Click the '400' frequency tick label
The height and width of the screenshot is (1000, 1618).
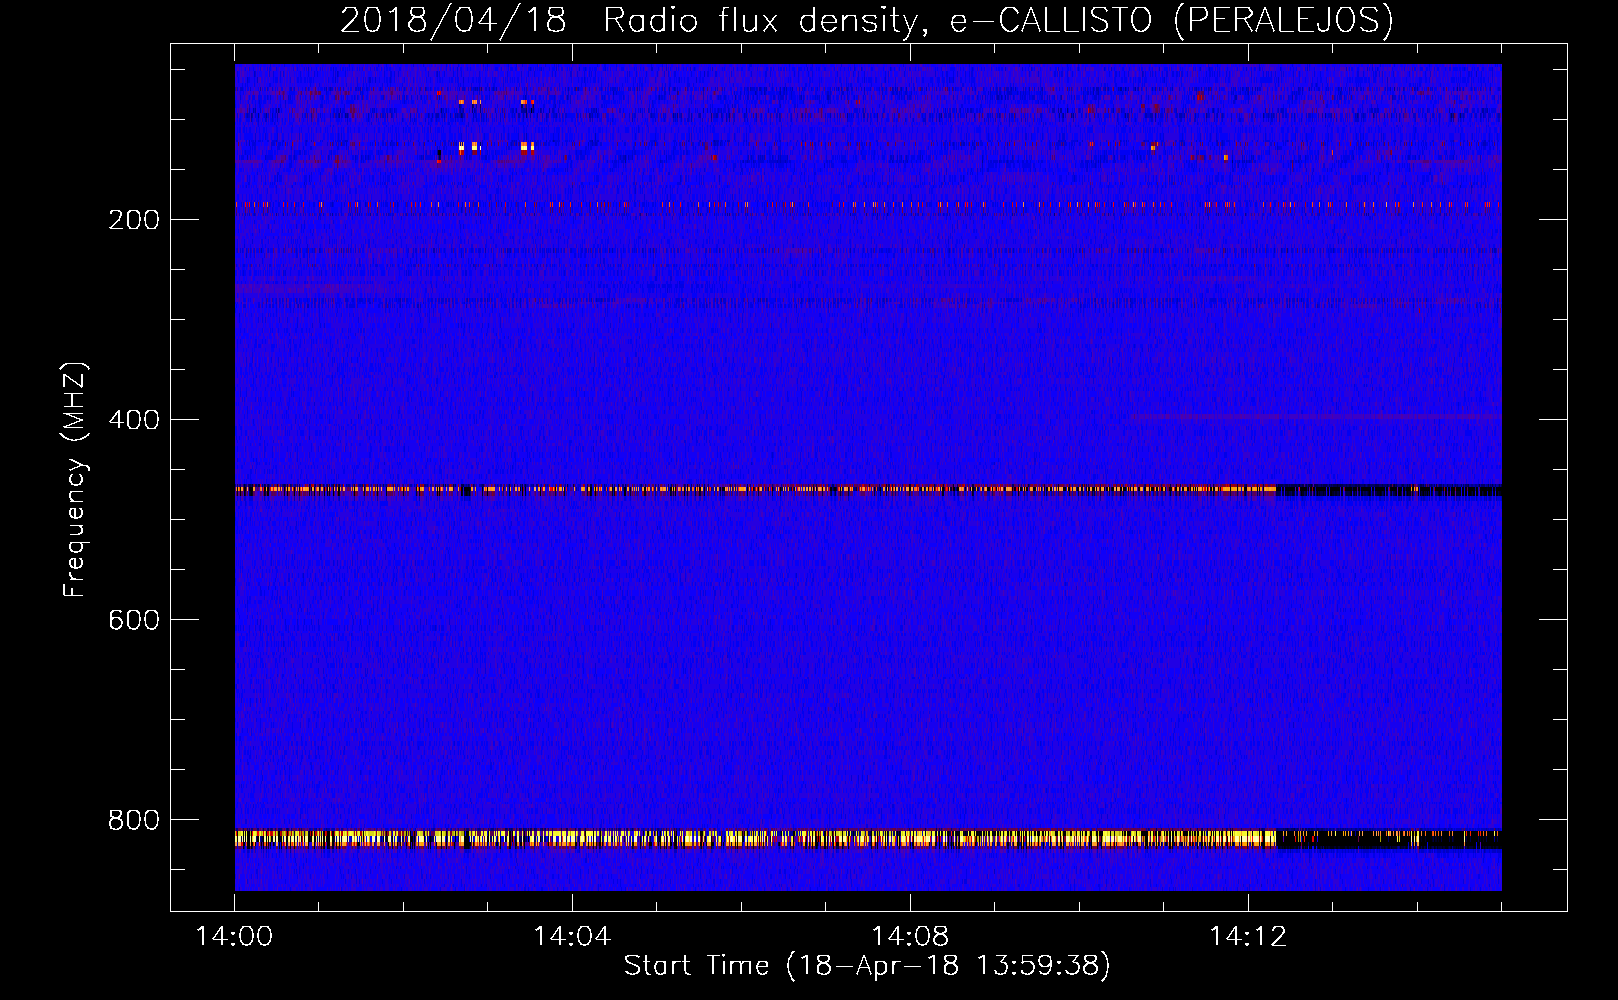134,420
